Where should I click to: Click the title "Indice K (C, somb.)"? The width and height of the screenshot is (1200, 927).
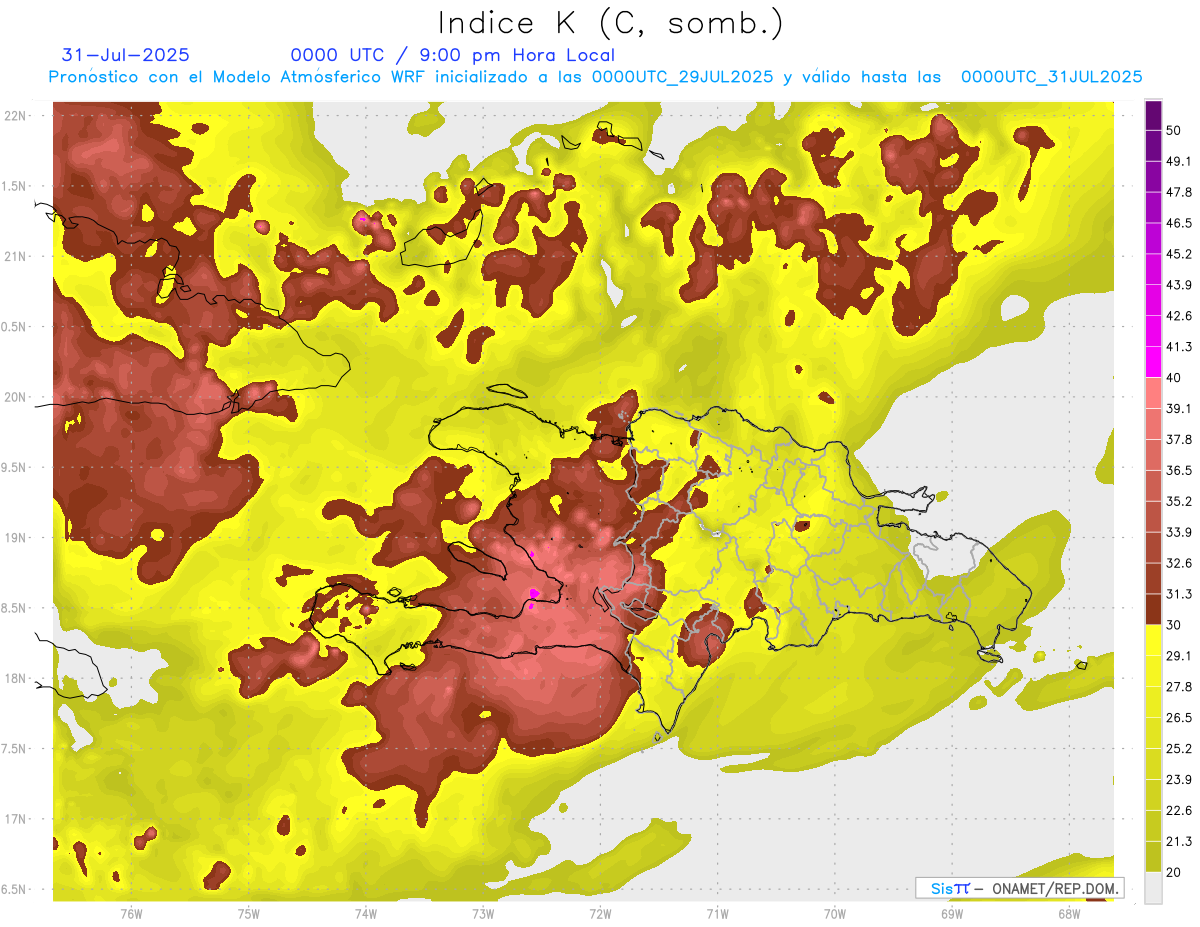point(611,23)
